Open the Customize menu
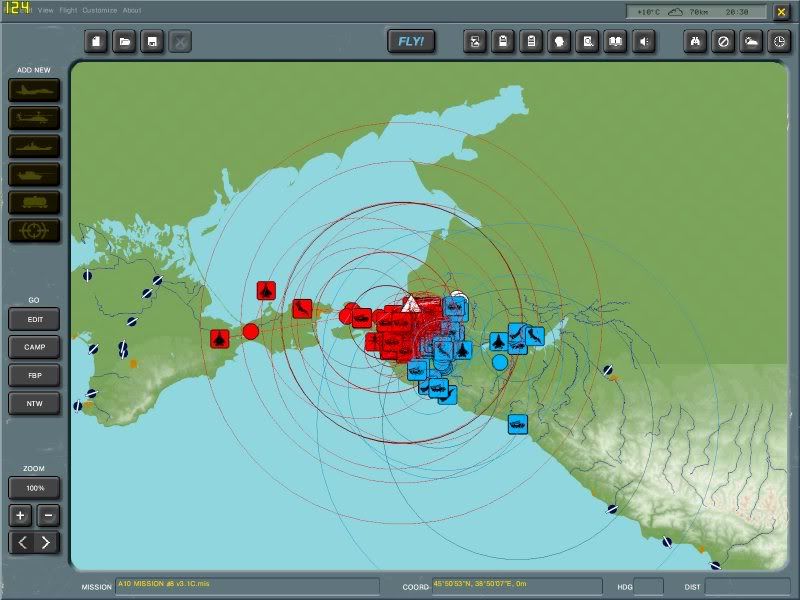This screenshot has width=800, height=600. click(x=99, y=10)
